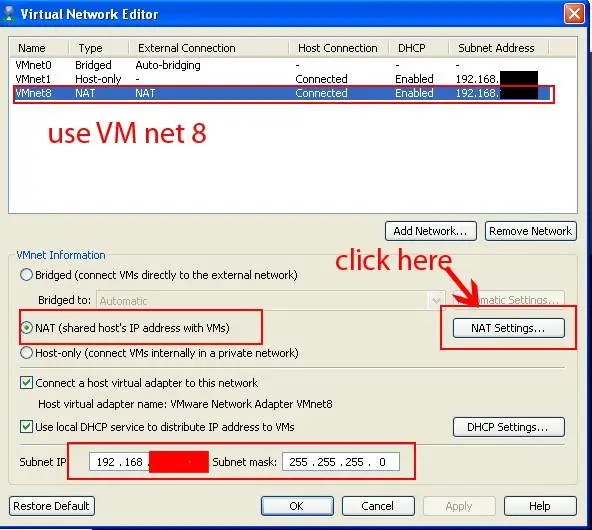Click VMnet1 Enabled DHCP cell
This screenshot has height=530, width=592.
(x=414, y=79)
